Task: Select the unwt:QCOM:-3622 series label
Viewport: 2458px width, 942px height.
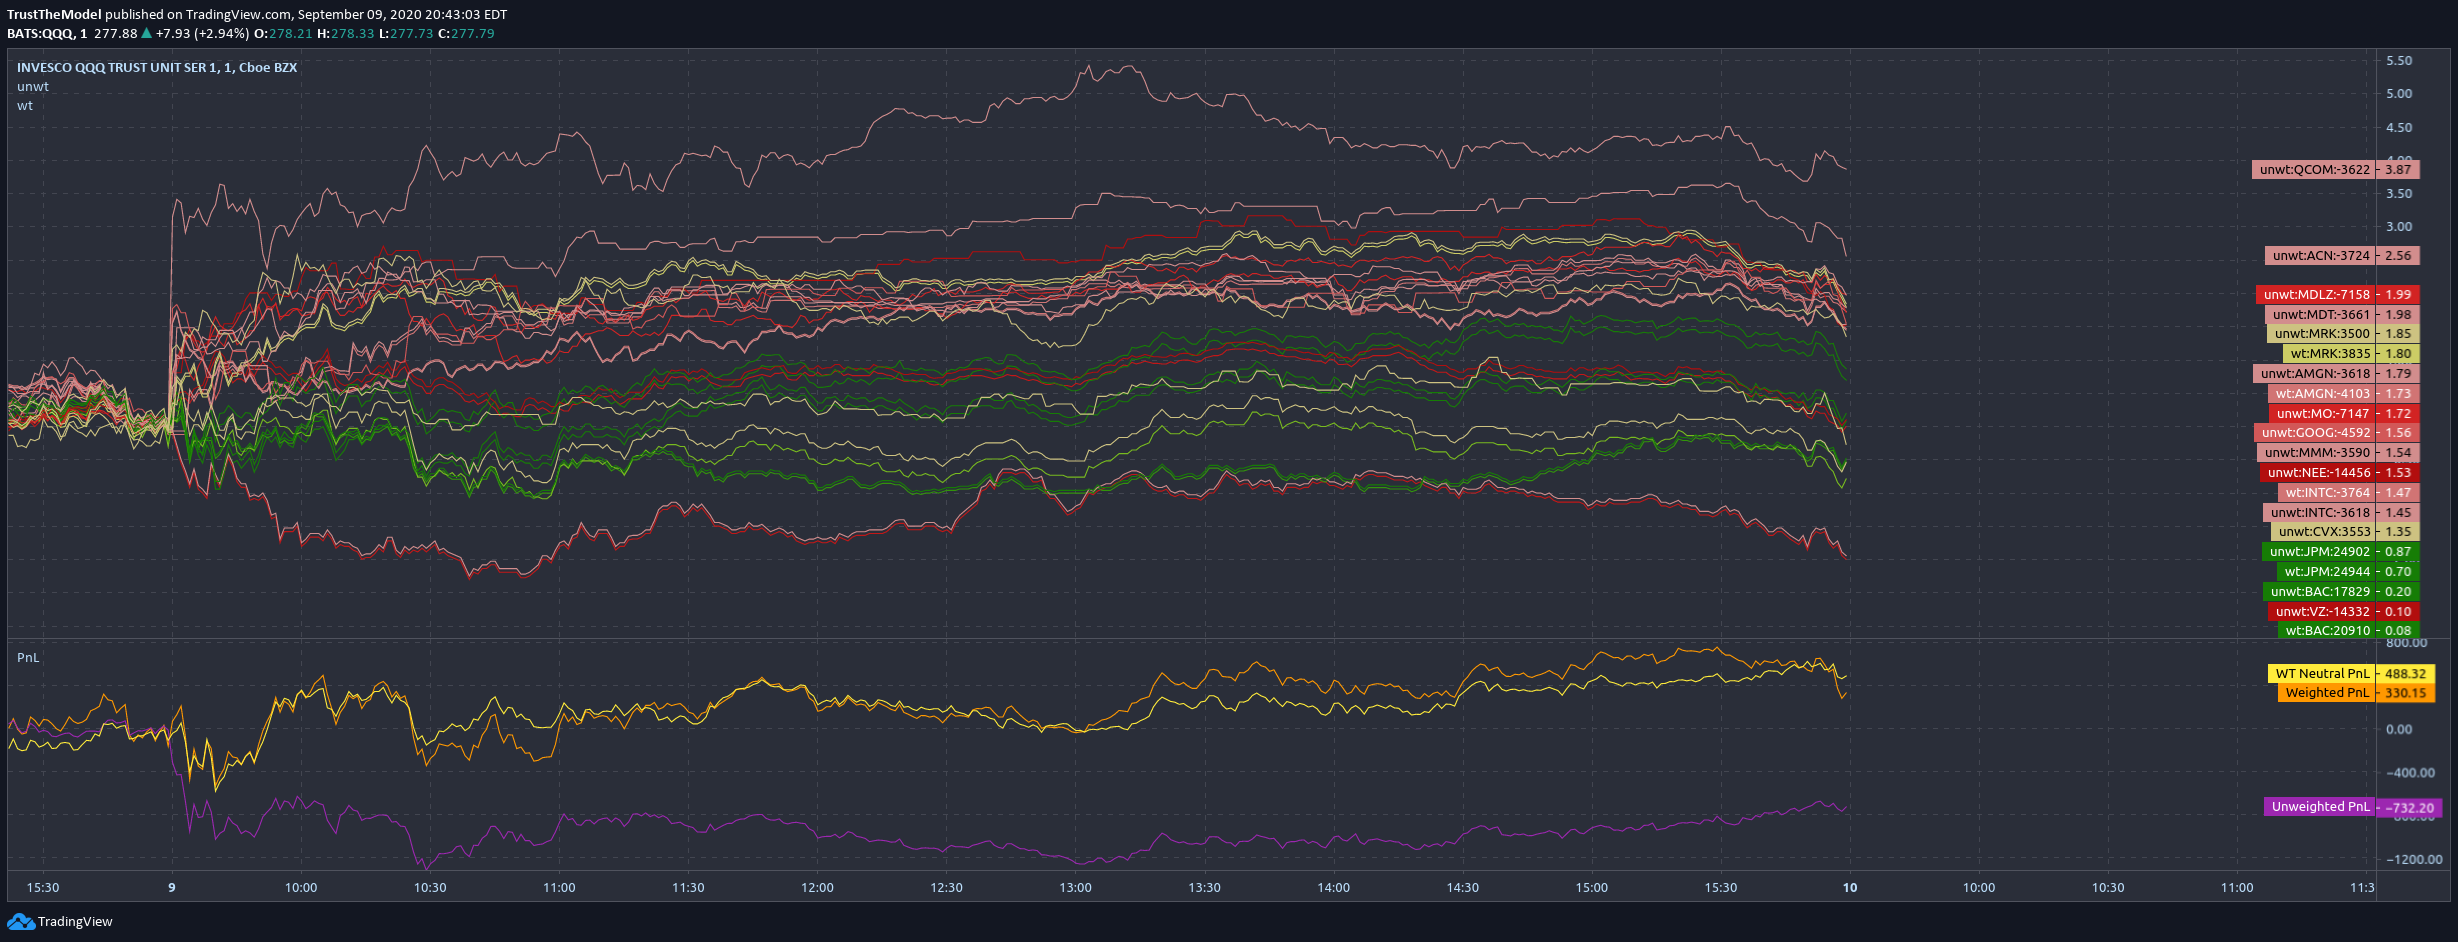Action: 2314,170
